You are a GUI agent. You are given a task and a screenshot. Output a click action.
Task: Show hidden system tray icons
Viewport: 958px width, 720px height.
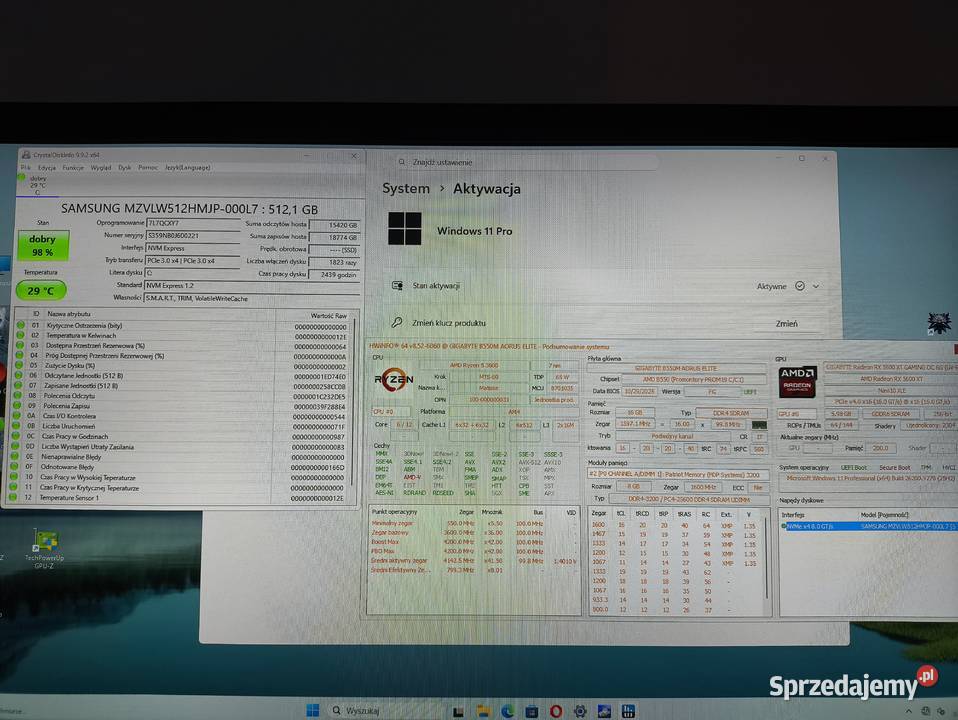click(909, 711)
